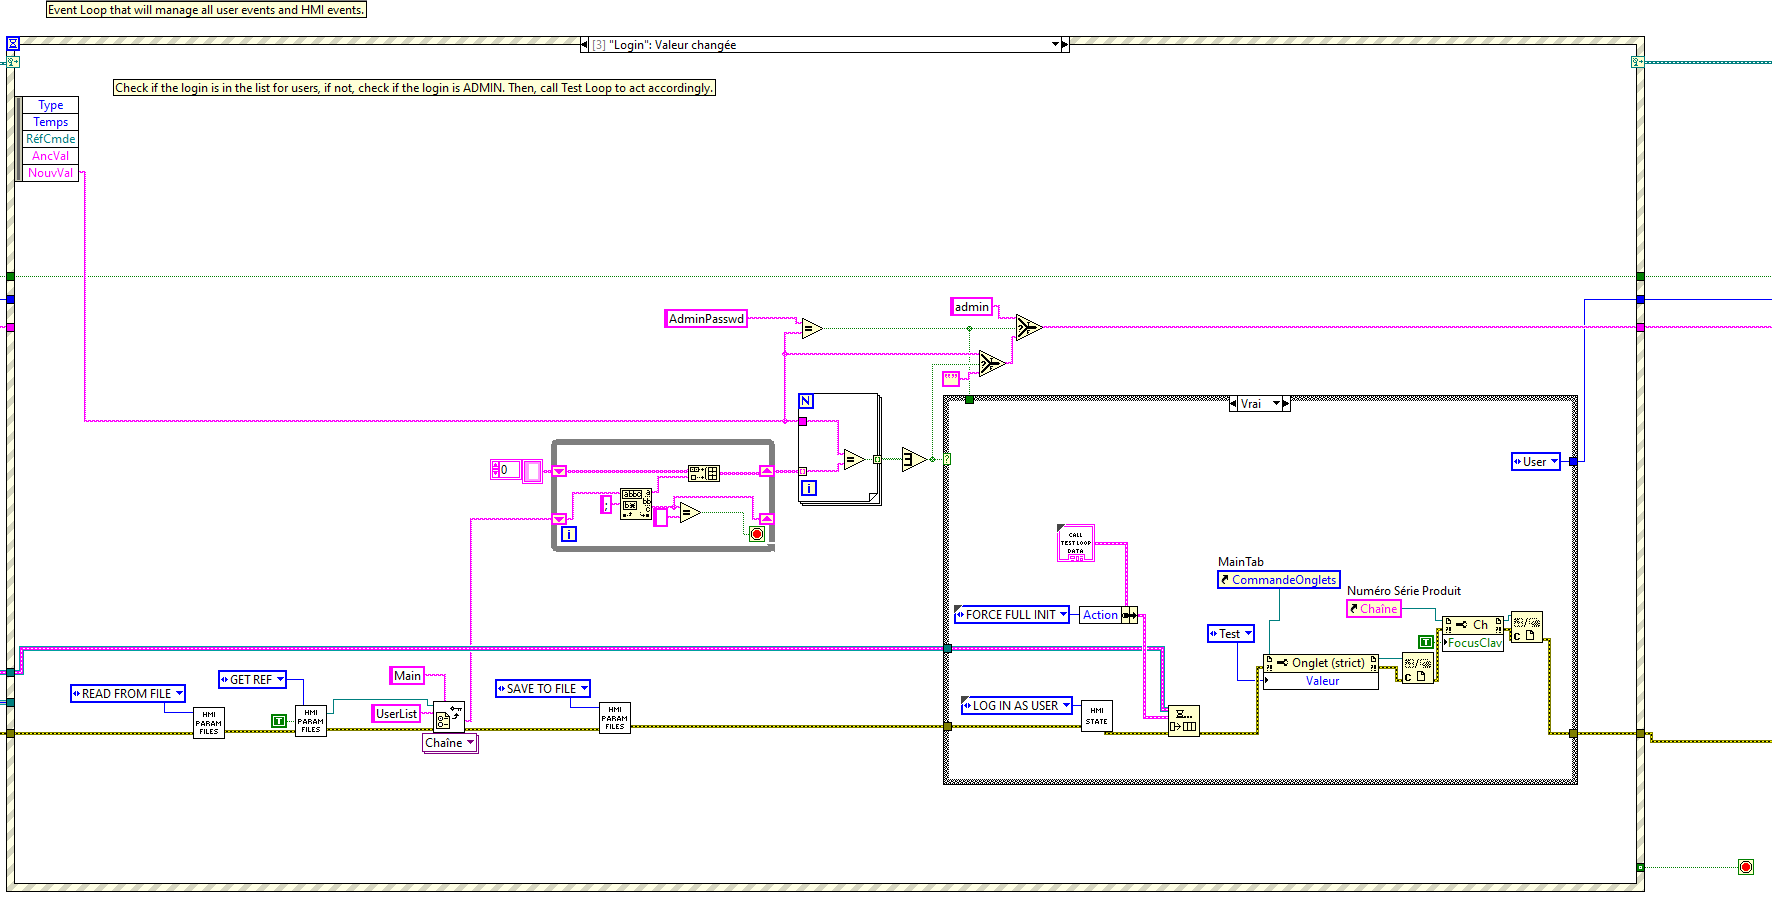Select the HMI PARAM FILES subVI wired to READ FROM FILE
Viewport: 1772px width, 897px height.
coord(209,723)
